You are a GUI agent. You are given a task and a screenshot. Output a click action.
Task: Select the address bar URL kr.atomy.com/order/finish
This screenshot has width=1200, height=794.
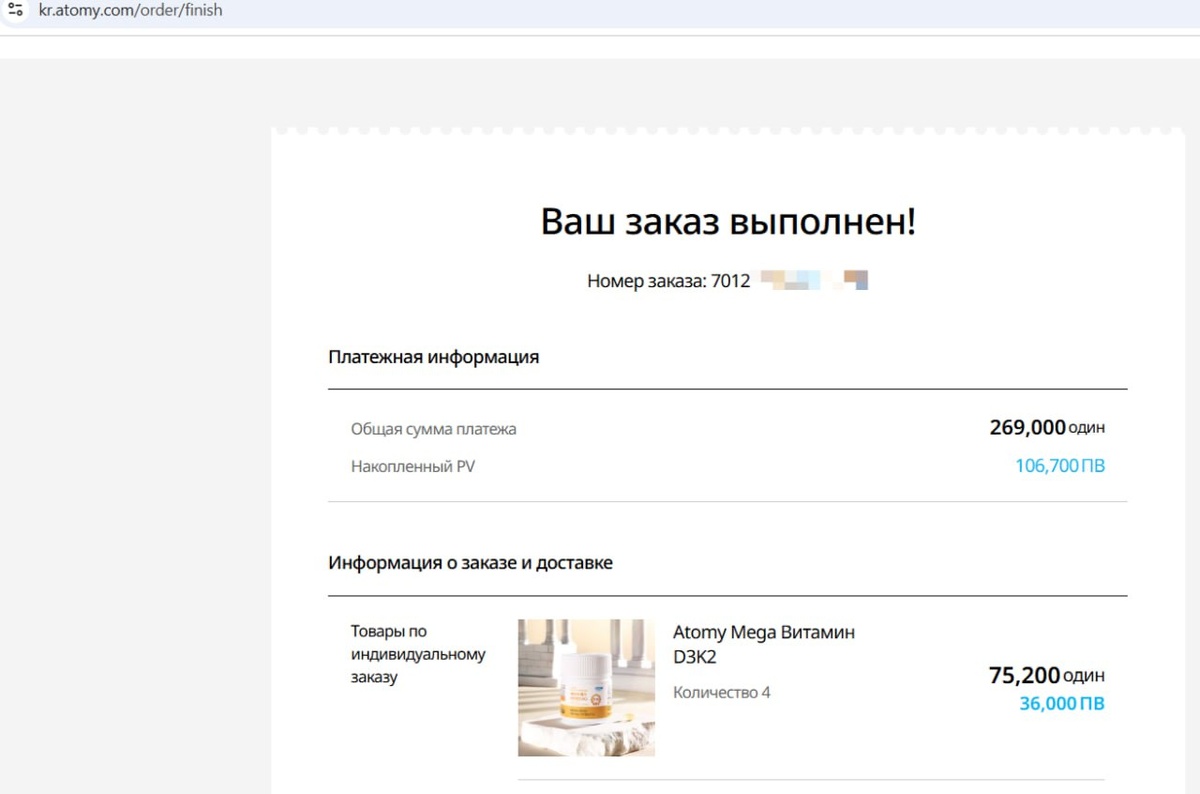(130, 11)
